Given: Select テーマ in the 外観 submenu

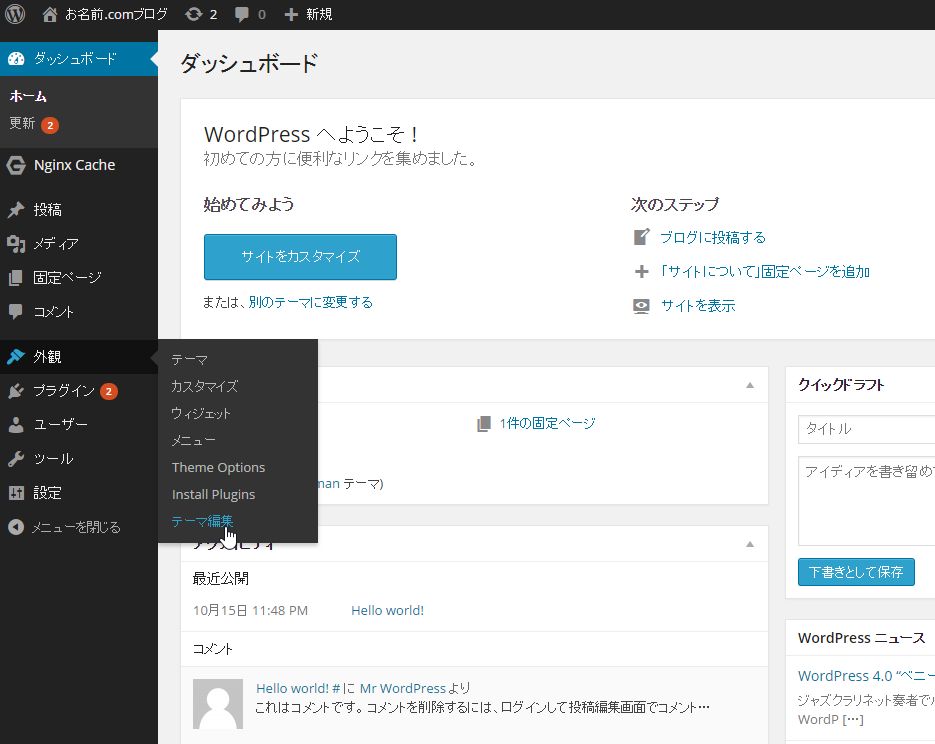Looking at the screenshot, I should pos(189,359).
